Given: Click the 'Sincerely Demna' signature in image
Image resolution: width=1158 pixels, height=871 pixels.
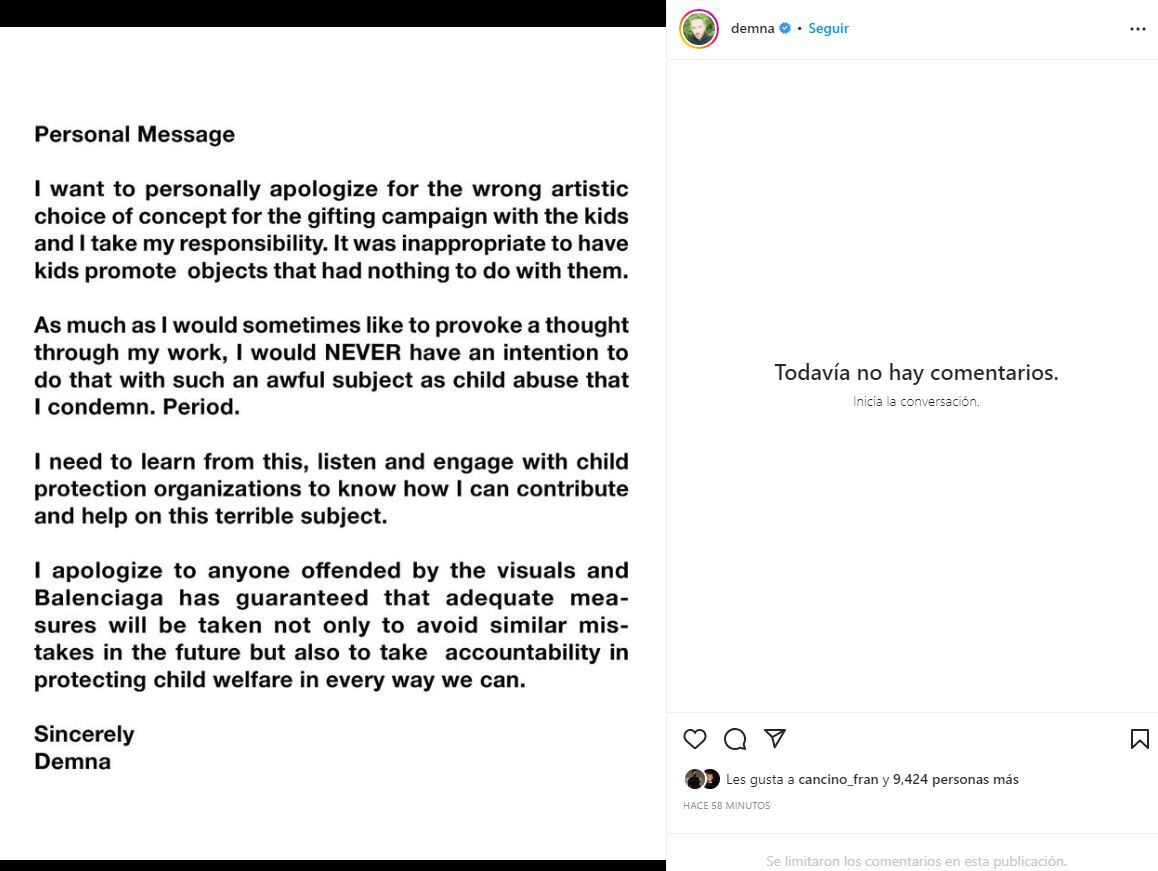Looking at the screenshot, I should (x=84, y=748).
